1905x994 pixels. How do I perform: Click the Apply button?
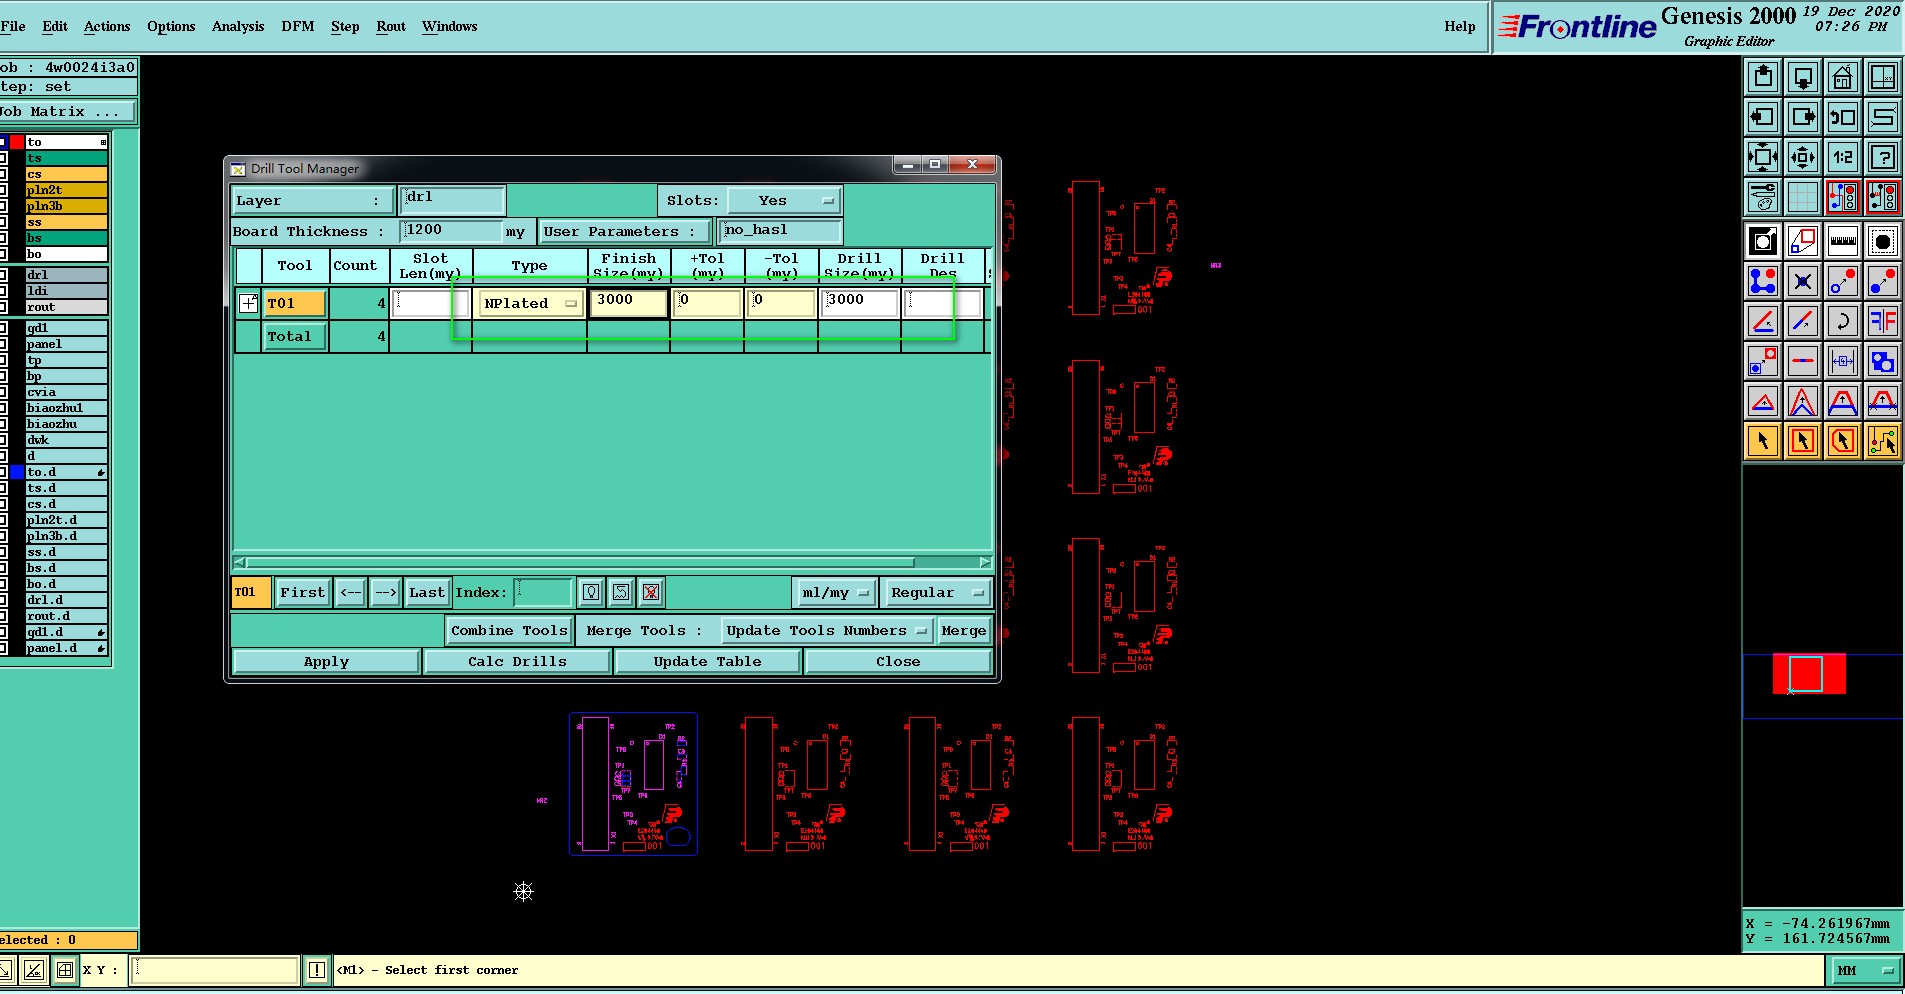click(326, 662)
